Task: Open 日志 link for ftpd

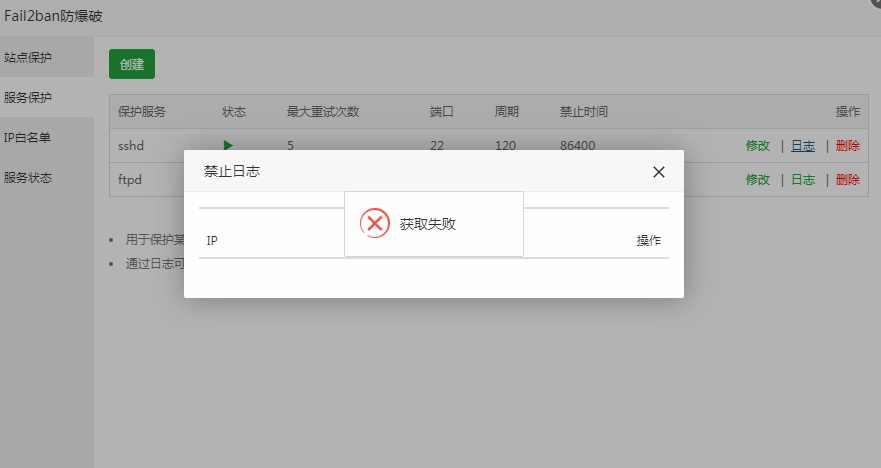Action: coord(803,179)
